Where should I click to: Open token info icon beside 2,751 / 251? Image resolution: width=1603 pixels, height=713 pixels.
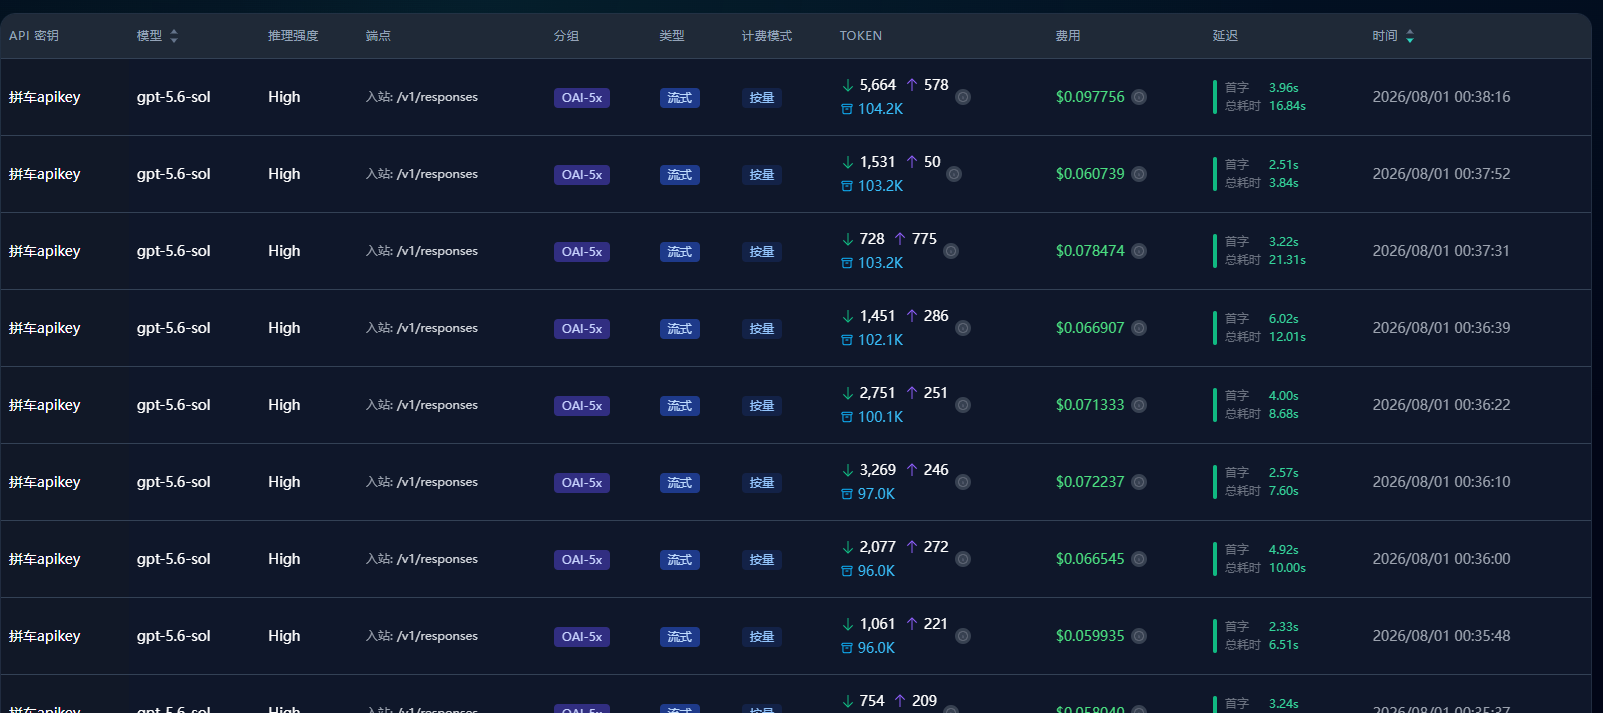[x=963, y=405]
